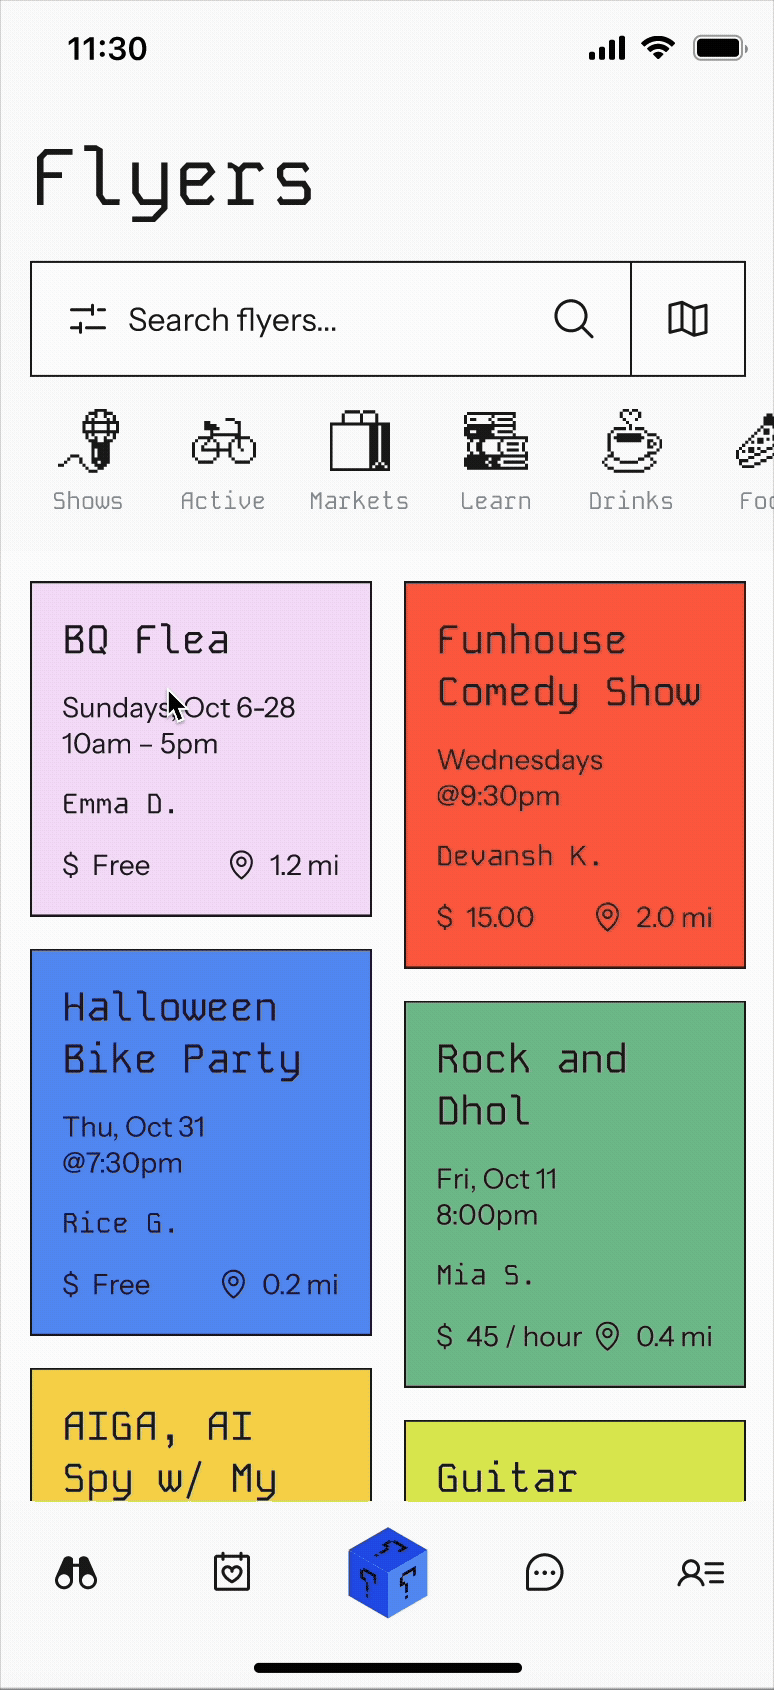The width and height of the screenshot is (774, 1690).
Task: Open the profile list tab
Action: (x=701, y=1572)
